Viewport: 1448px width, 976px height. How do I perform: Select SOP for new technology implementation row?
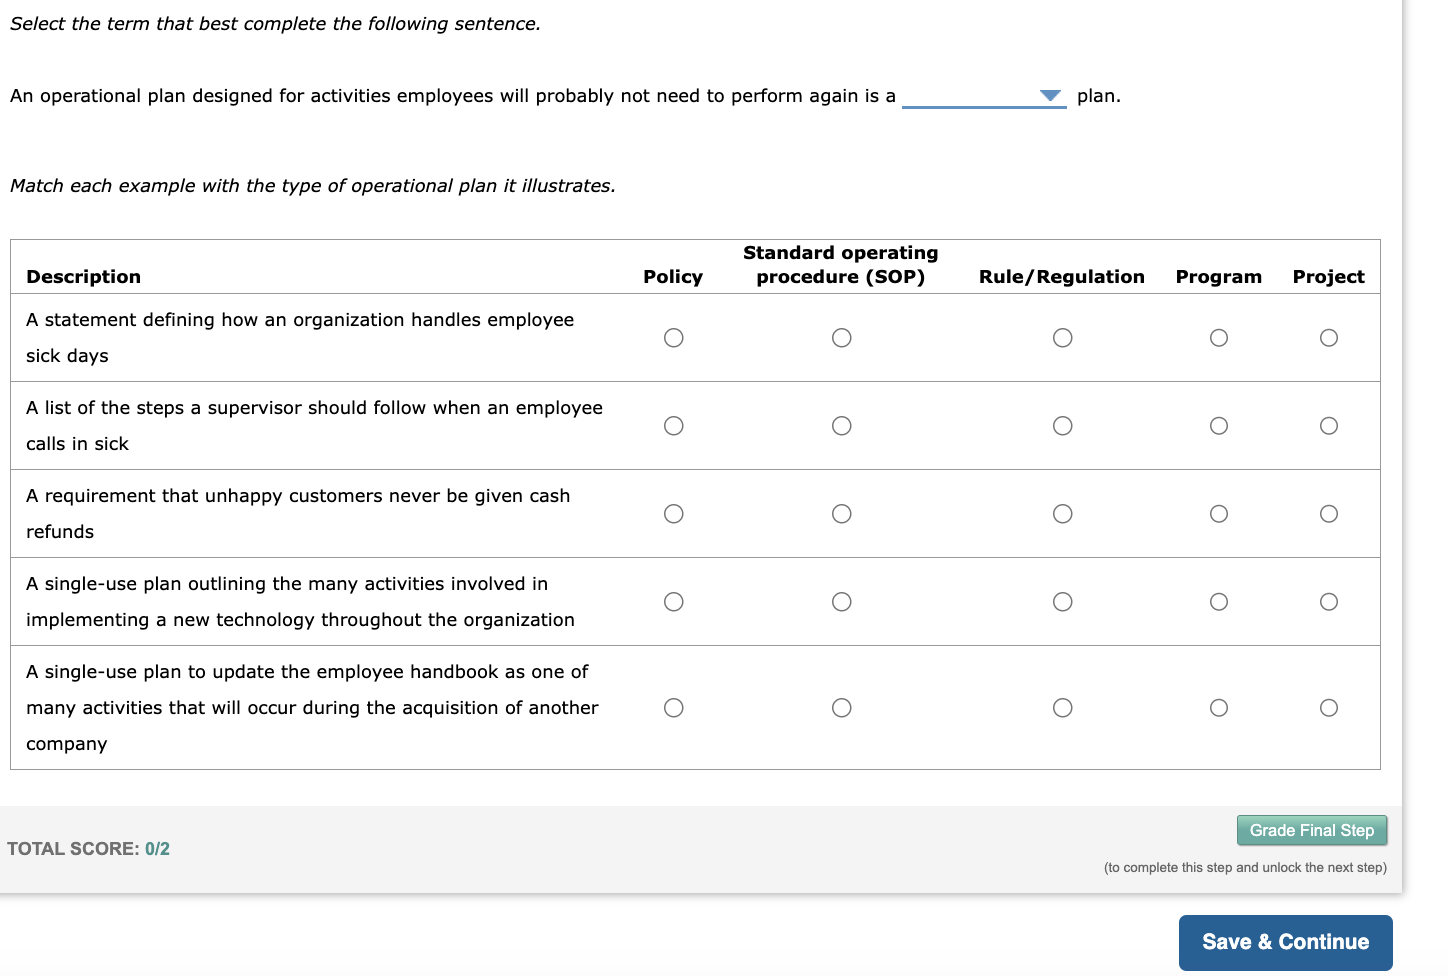842,602
